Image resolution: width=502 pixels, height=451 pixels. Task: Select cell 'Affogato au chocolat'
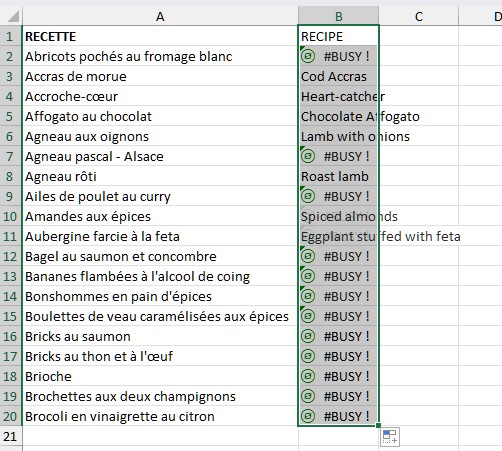(160, 116)
